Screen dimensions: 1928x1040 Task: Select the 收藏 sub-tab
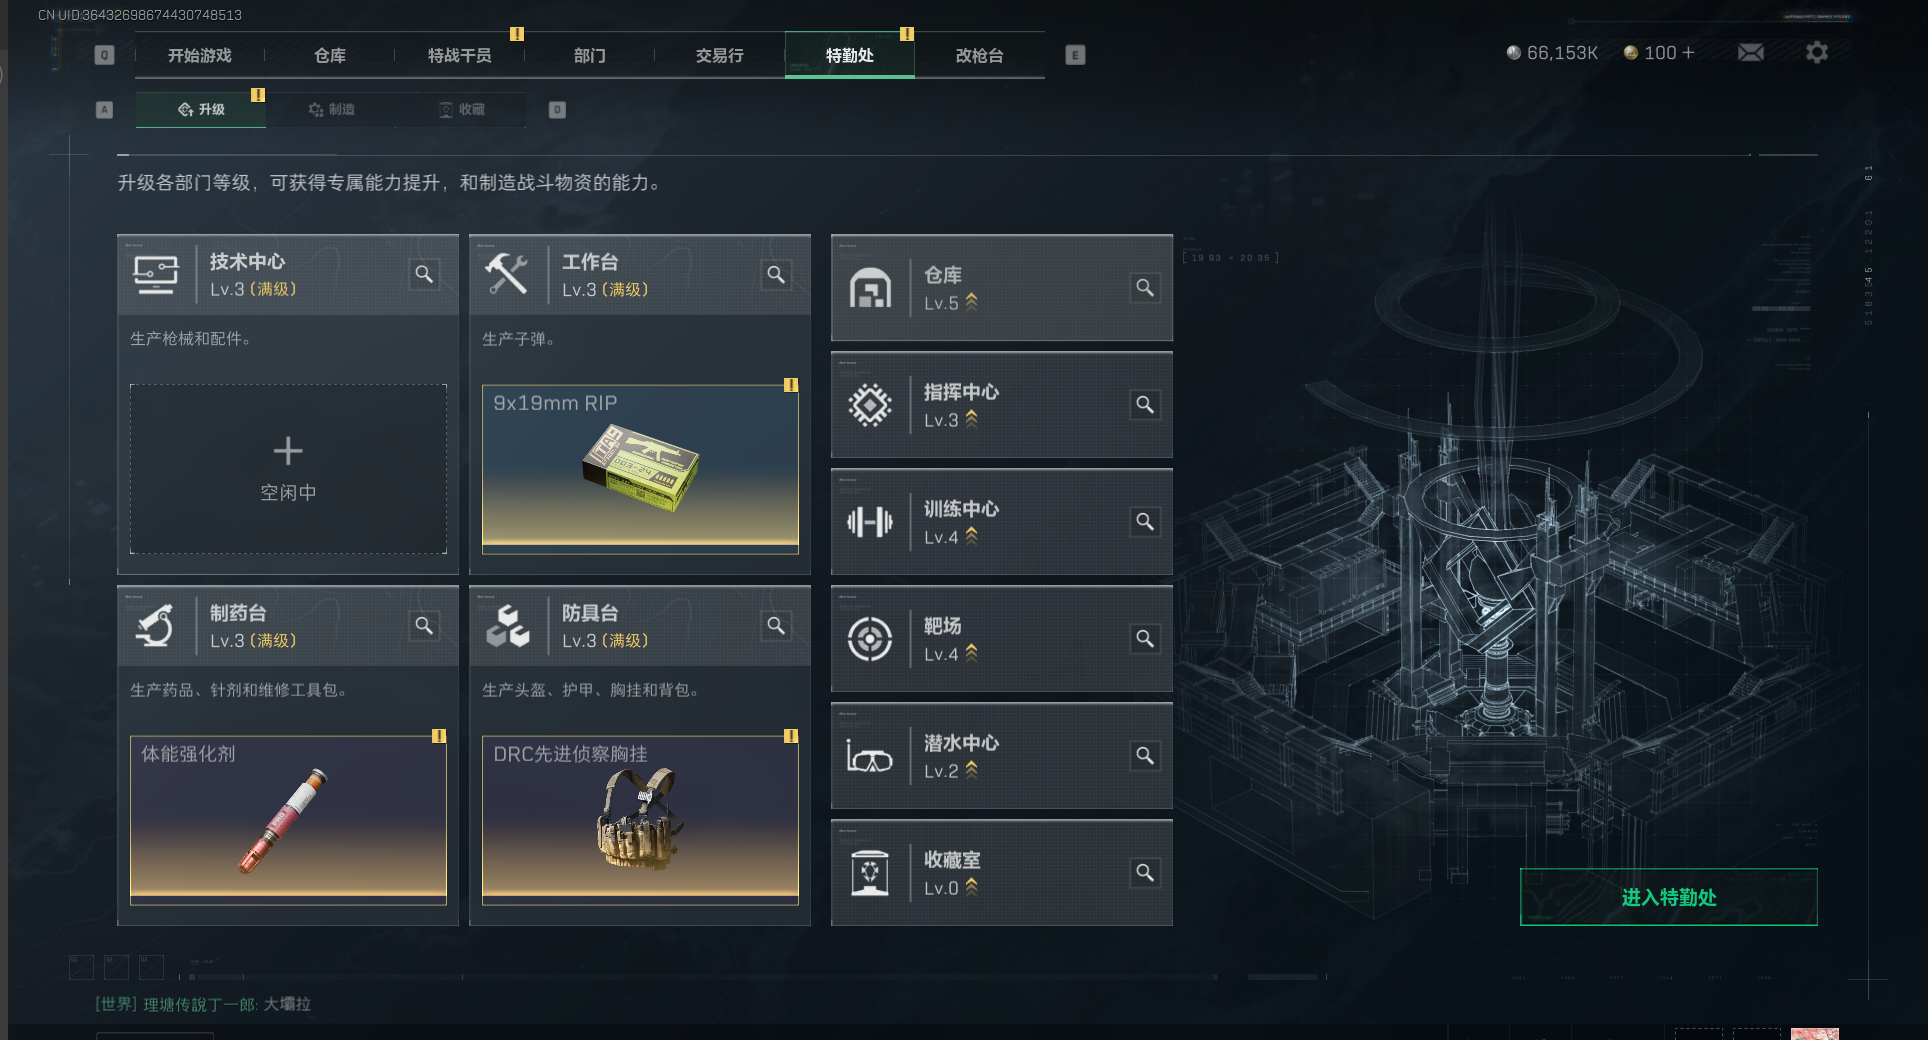tap(462, 109)
